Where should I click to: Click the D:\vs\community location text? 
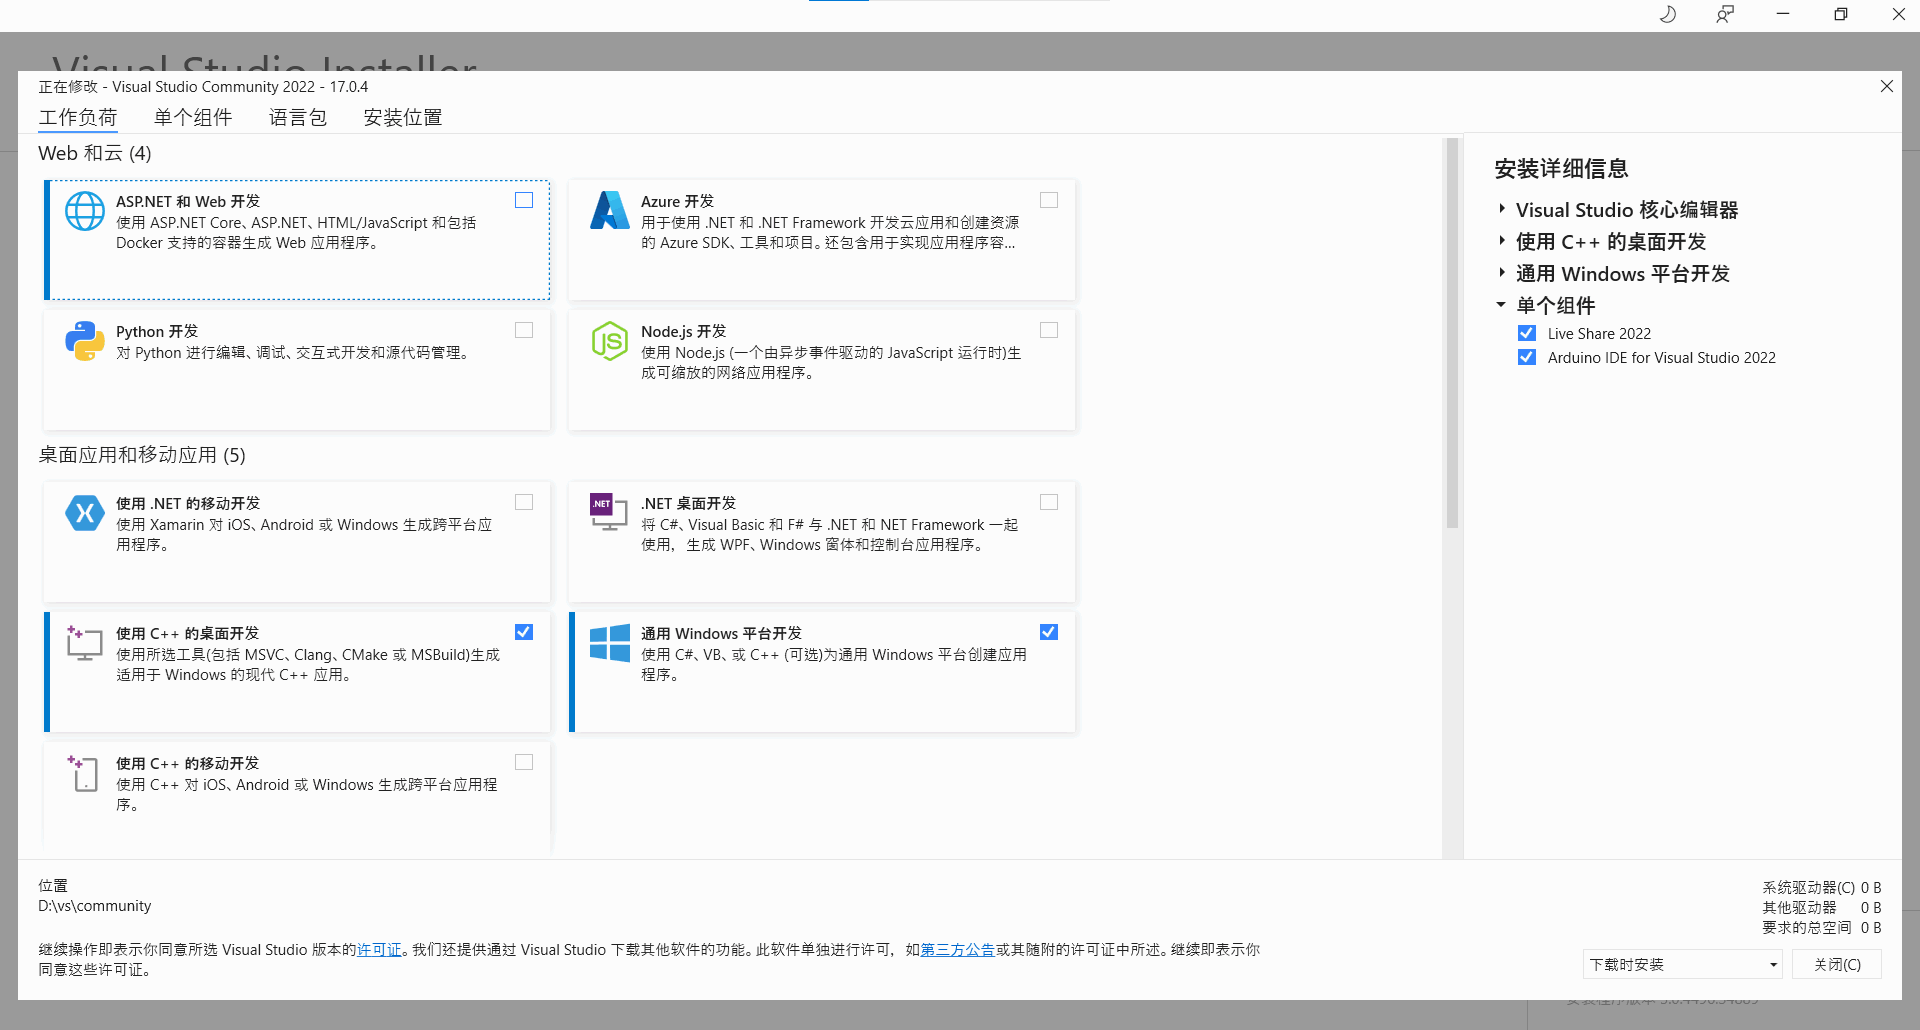[x=95, y=906]
